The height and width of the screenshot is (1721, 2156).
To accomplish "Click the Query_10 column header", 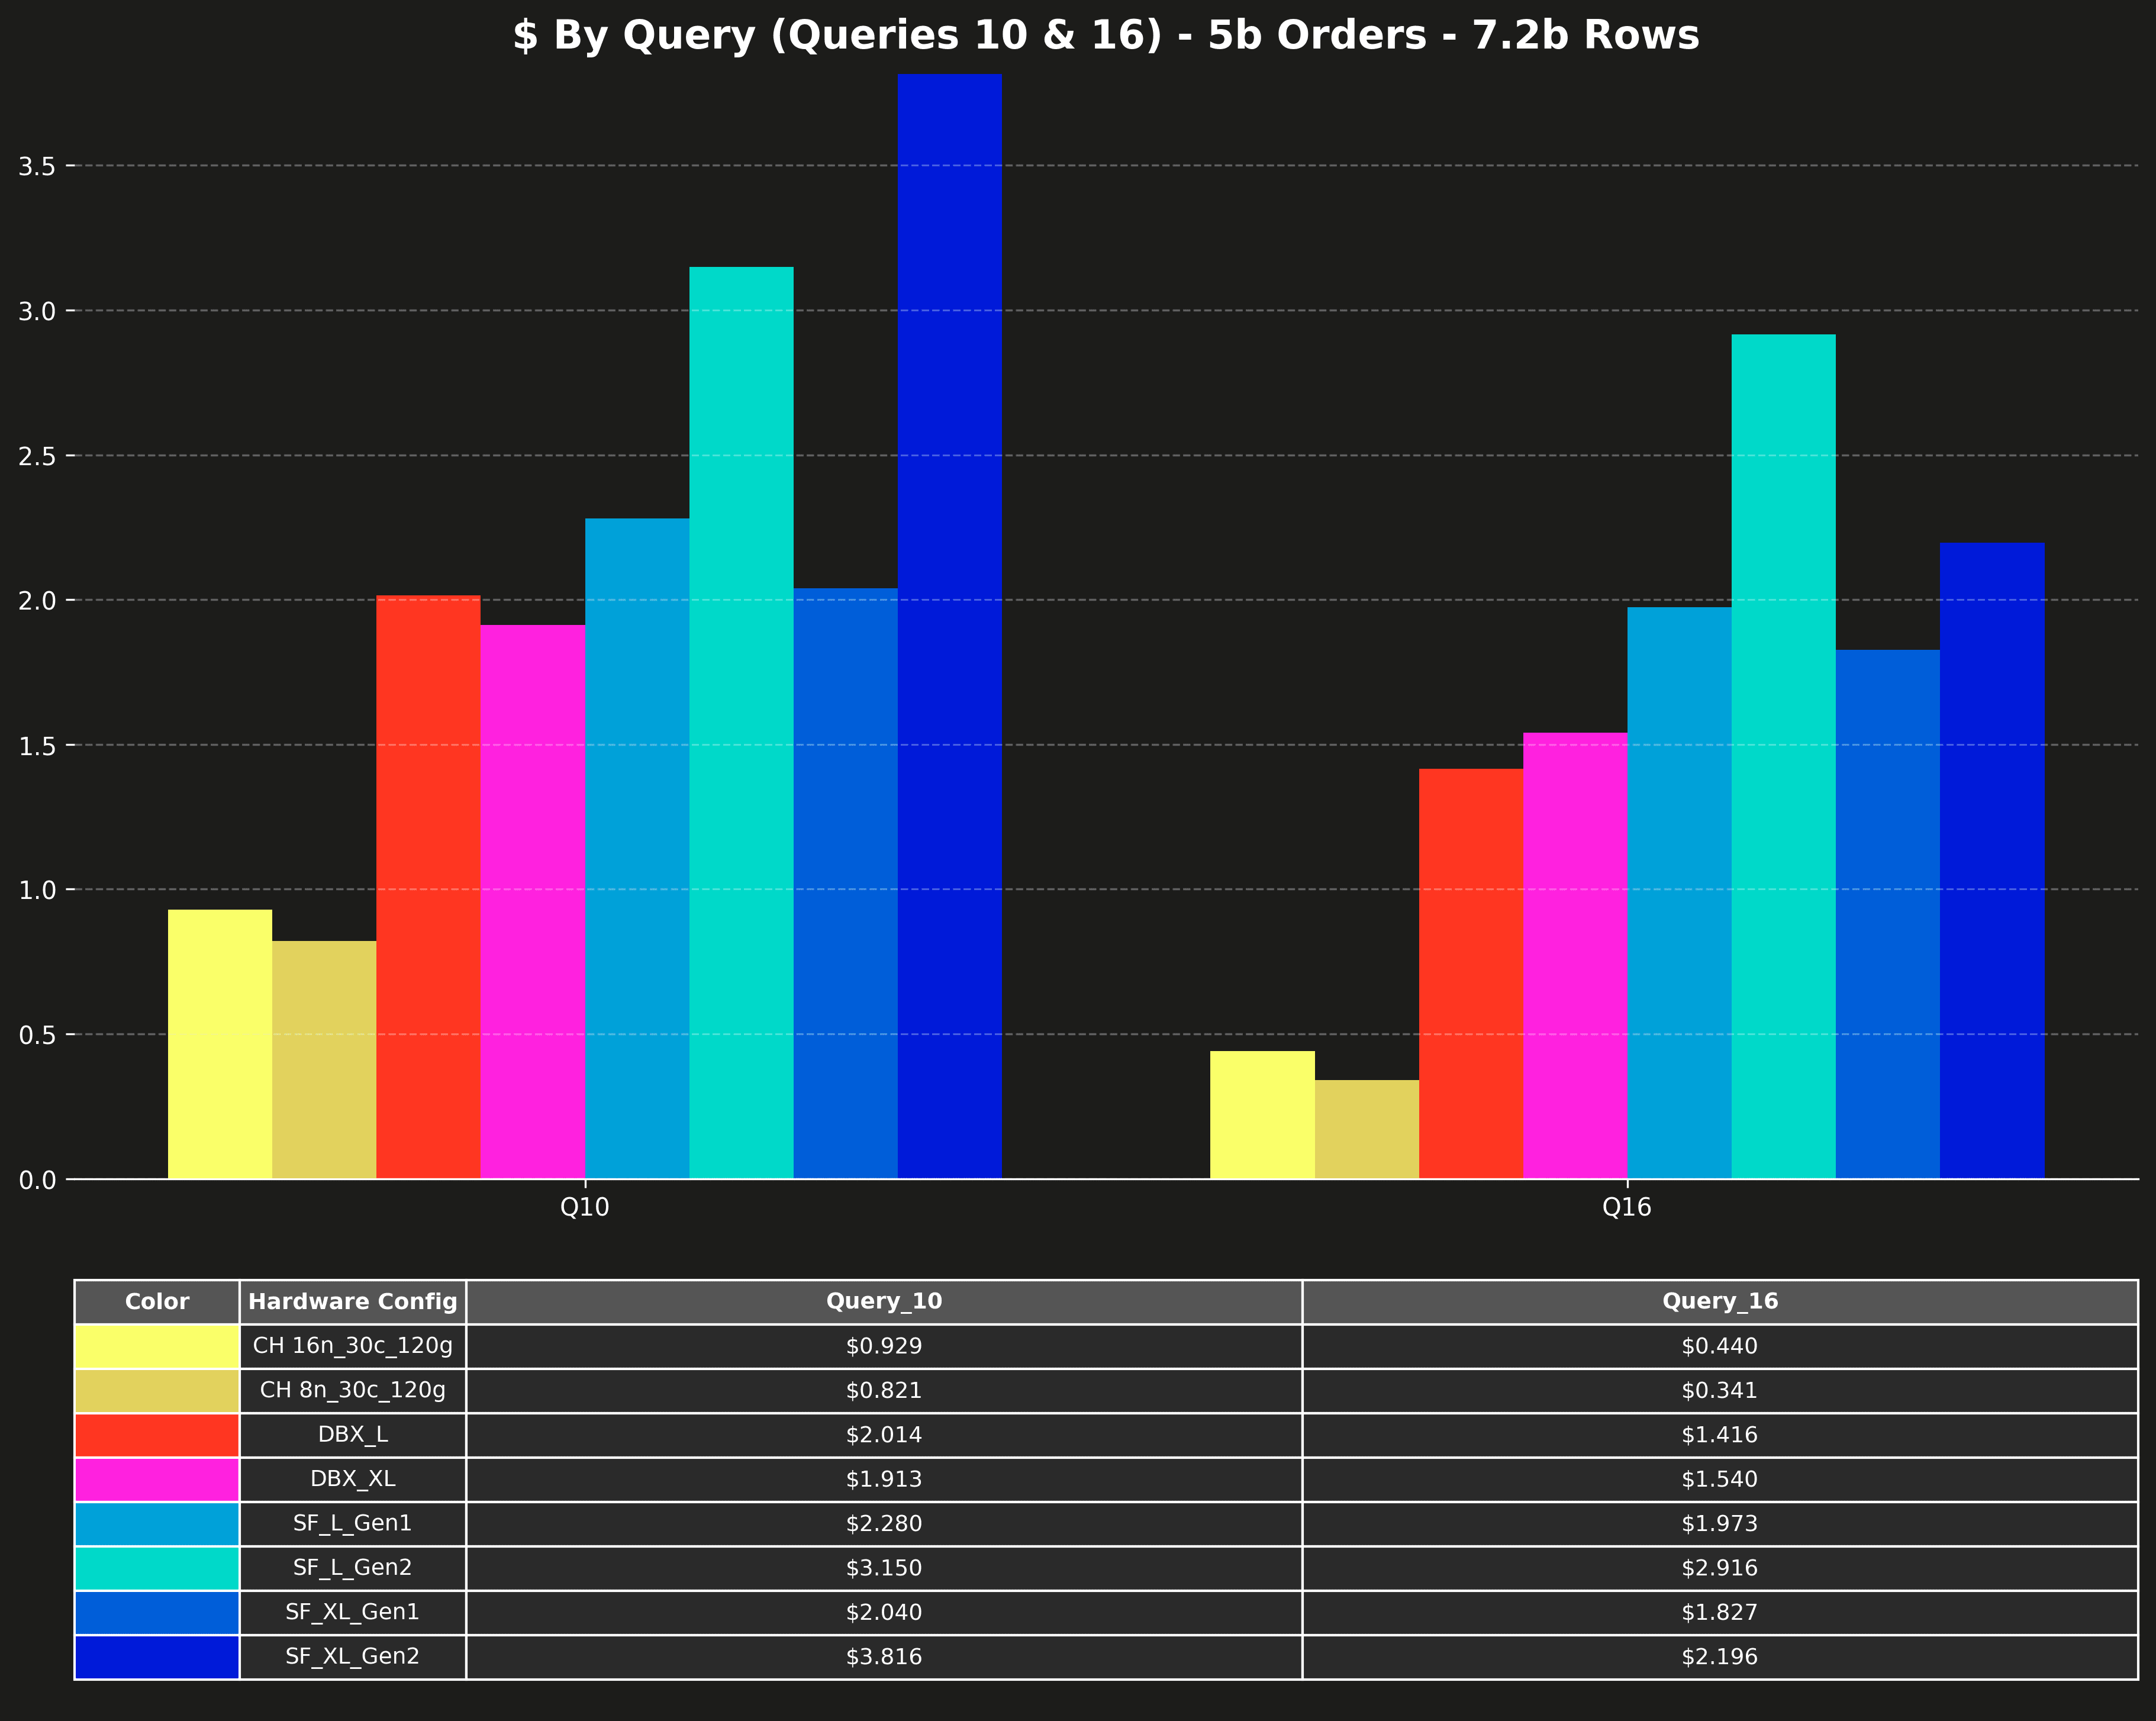I will pyautogui.click(x=883, y=1301).
